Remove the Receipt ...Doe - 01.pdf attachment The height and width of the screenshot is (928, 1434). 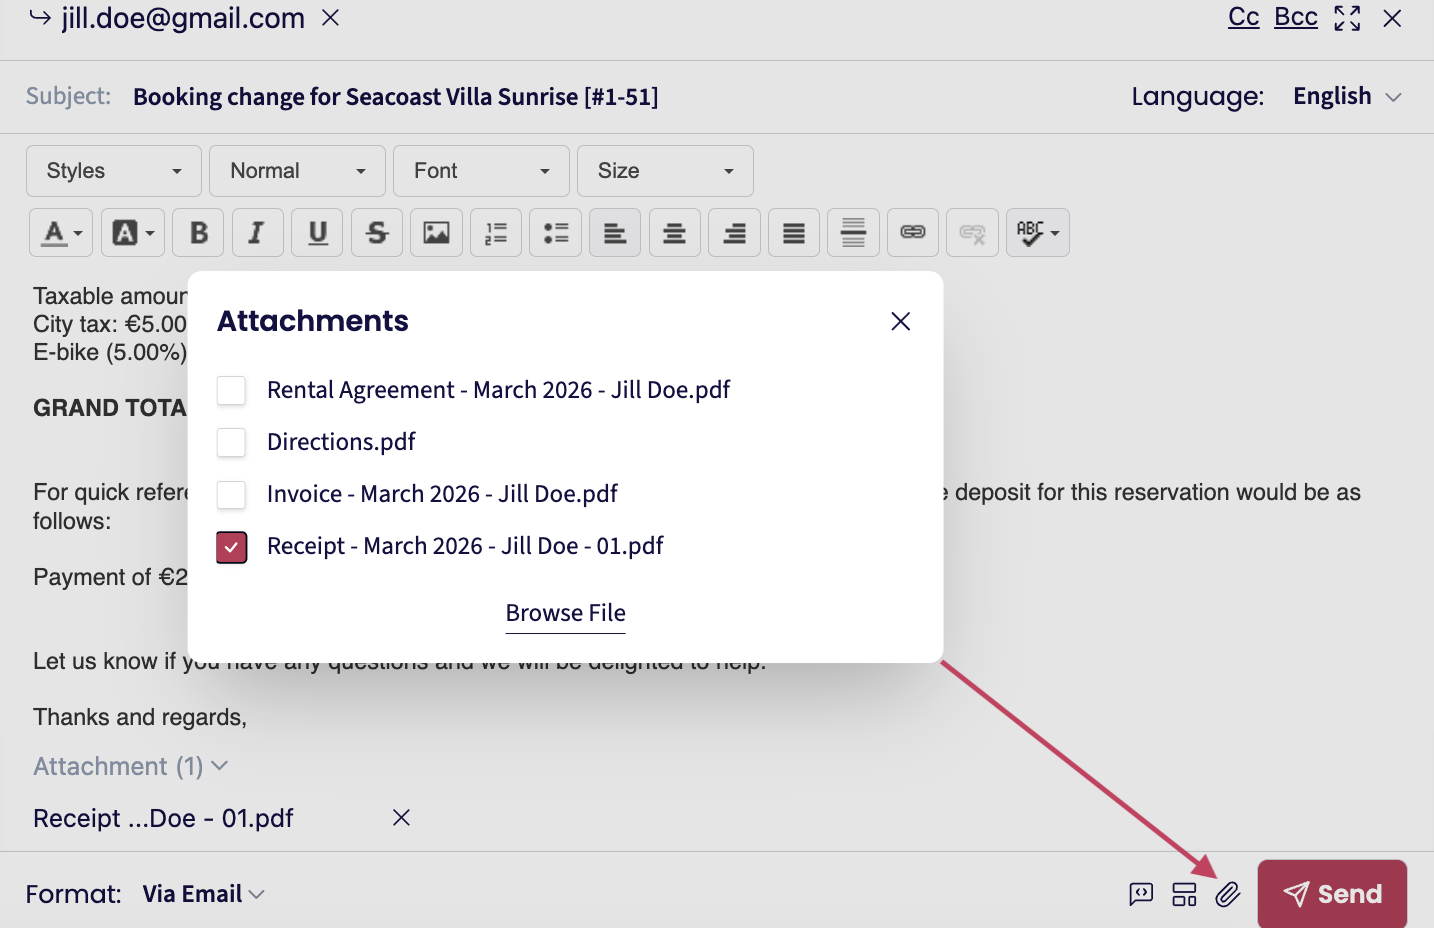(401, 818)
